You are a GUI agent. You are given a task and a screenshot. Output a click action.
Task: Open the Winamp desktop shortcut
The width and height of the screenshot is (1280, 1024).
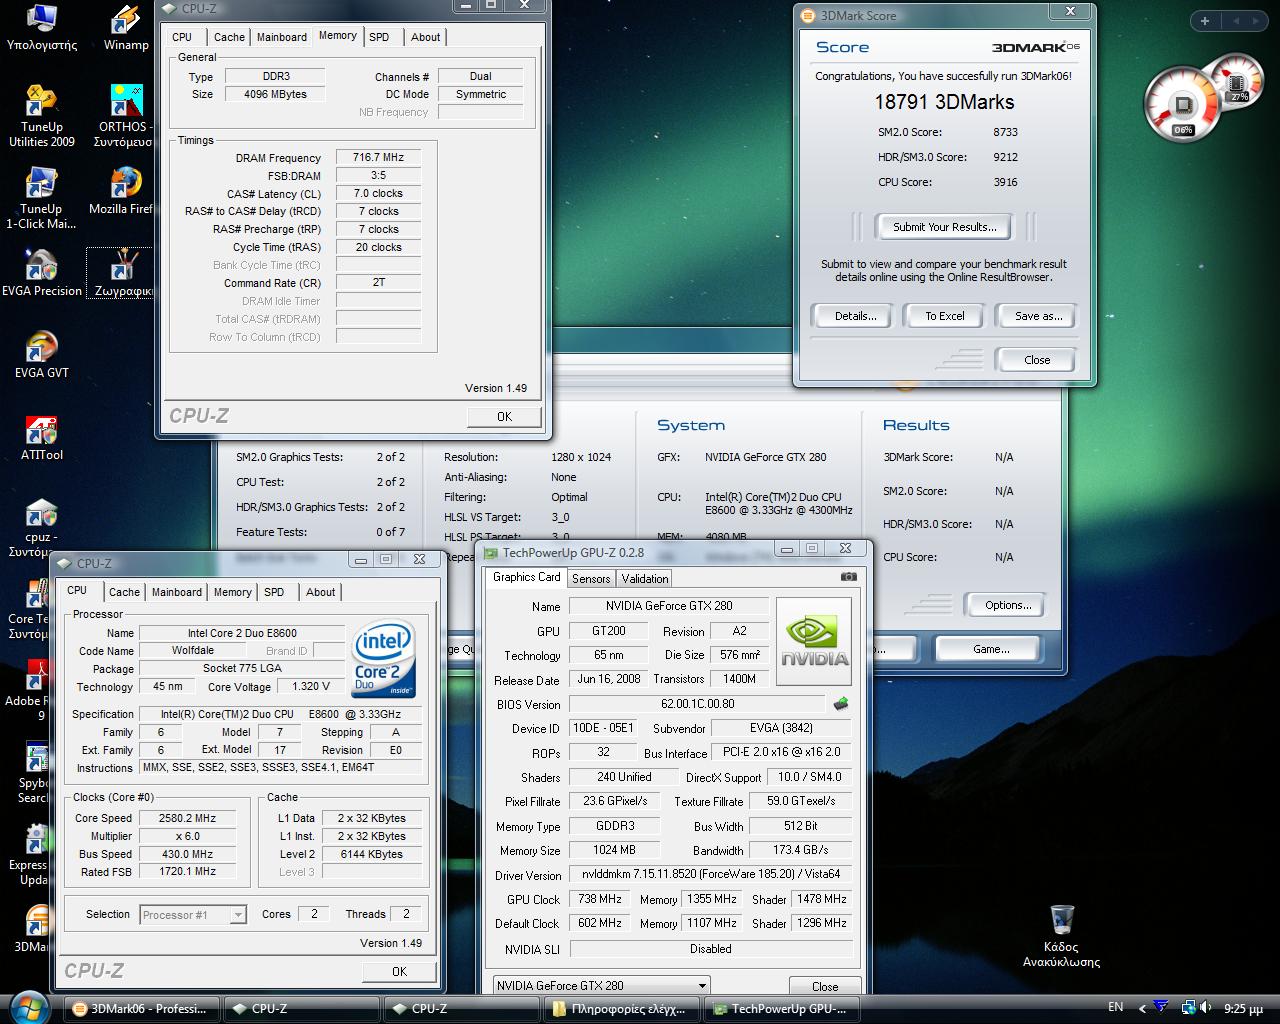[x=126, y=28]
